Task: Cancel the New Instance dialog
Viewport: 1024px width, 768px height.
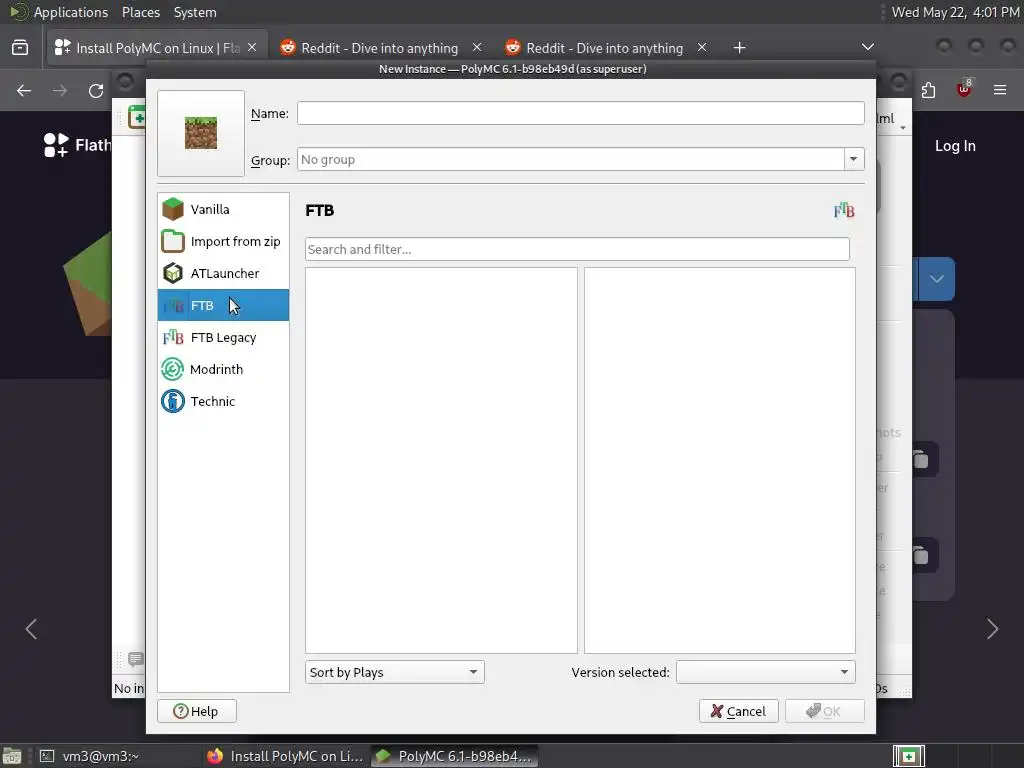Action: (x=739, y=711)
